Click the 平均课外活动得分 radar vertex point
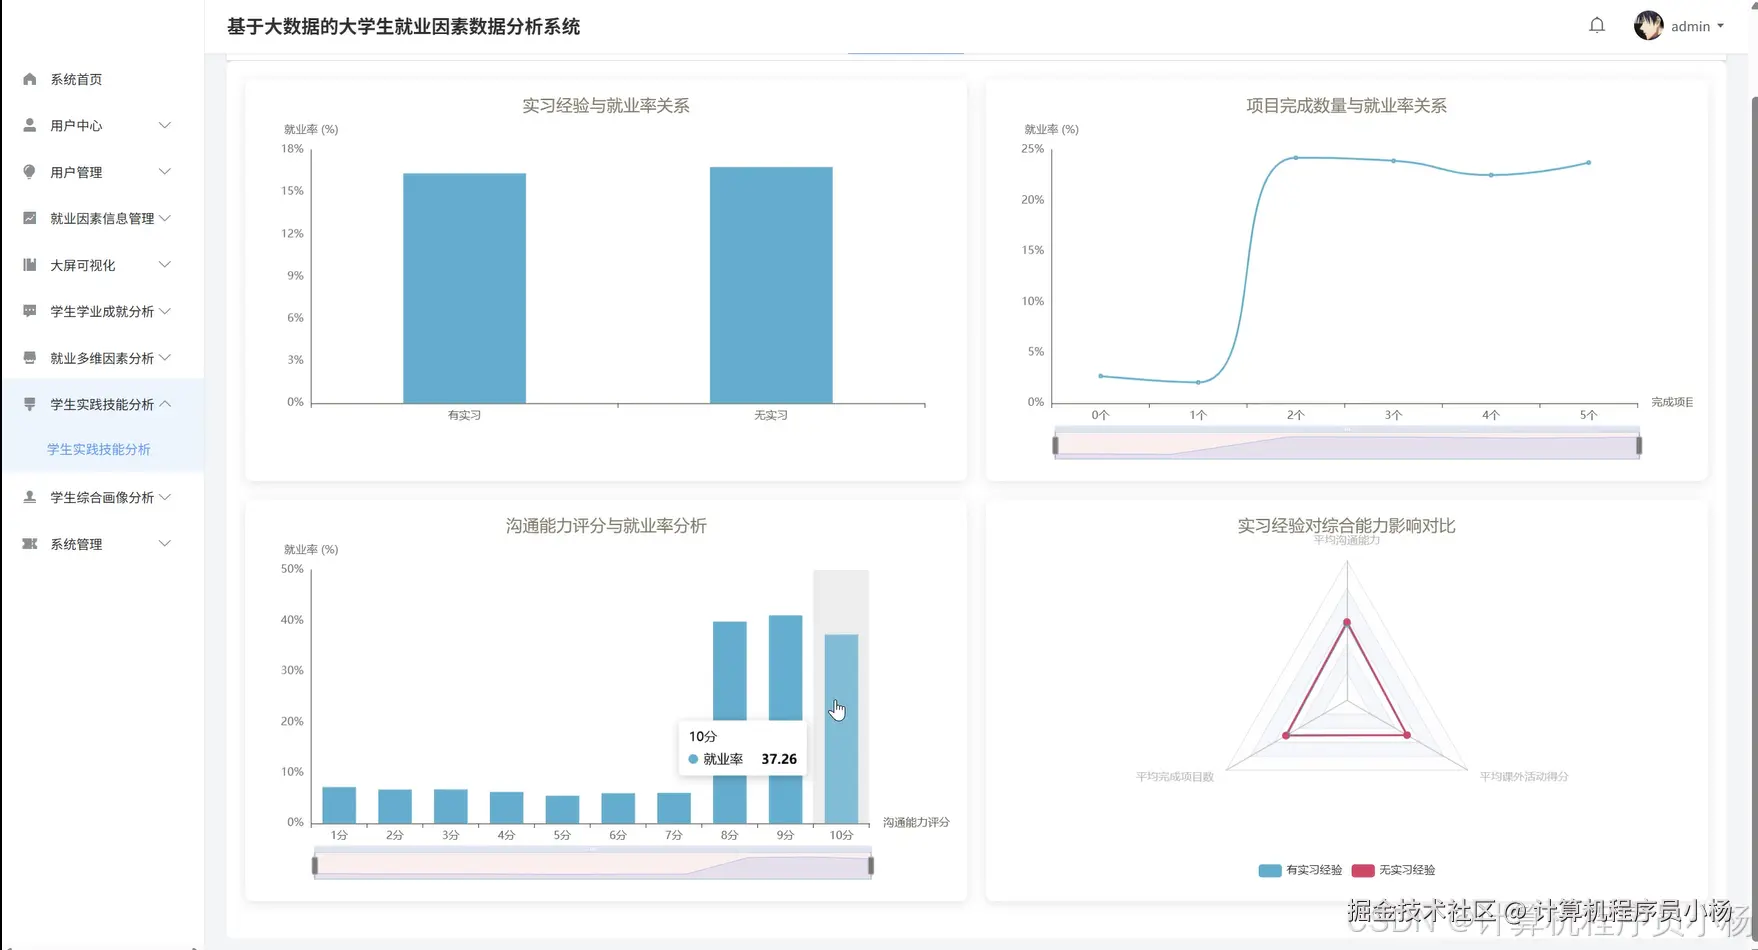Viewport: 1758px width, 950px height. point(1407,735)
